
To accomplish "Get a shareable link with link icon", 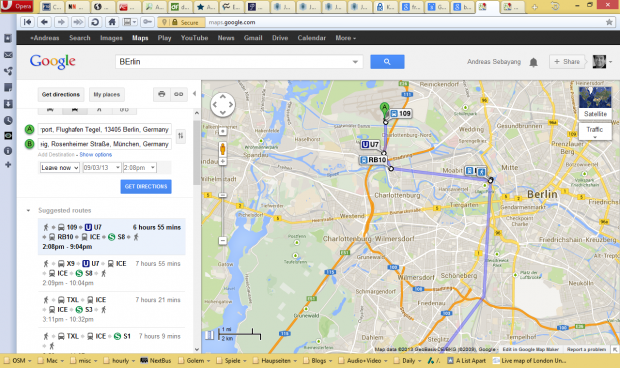I will 178,94.
